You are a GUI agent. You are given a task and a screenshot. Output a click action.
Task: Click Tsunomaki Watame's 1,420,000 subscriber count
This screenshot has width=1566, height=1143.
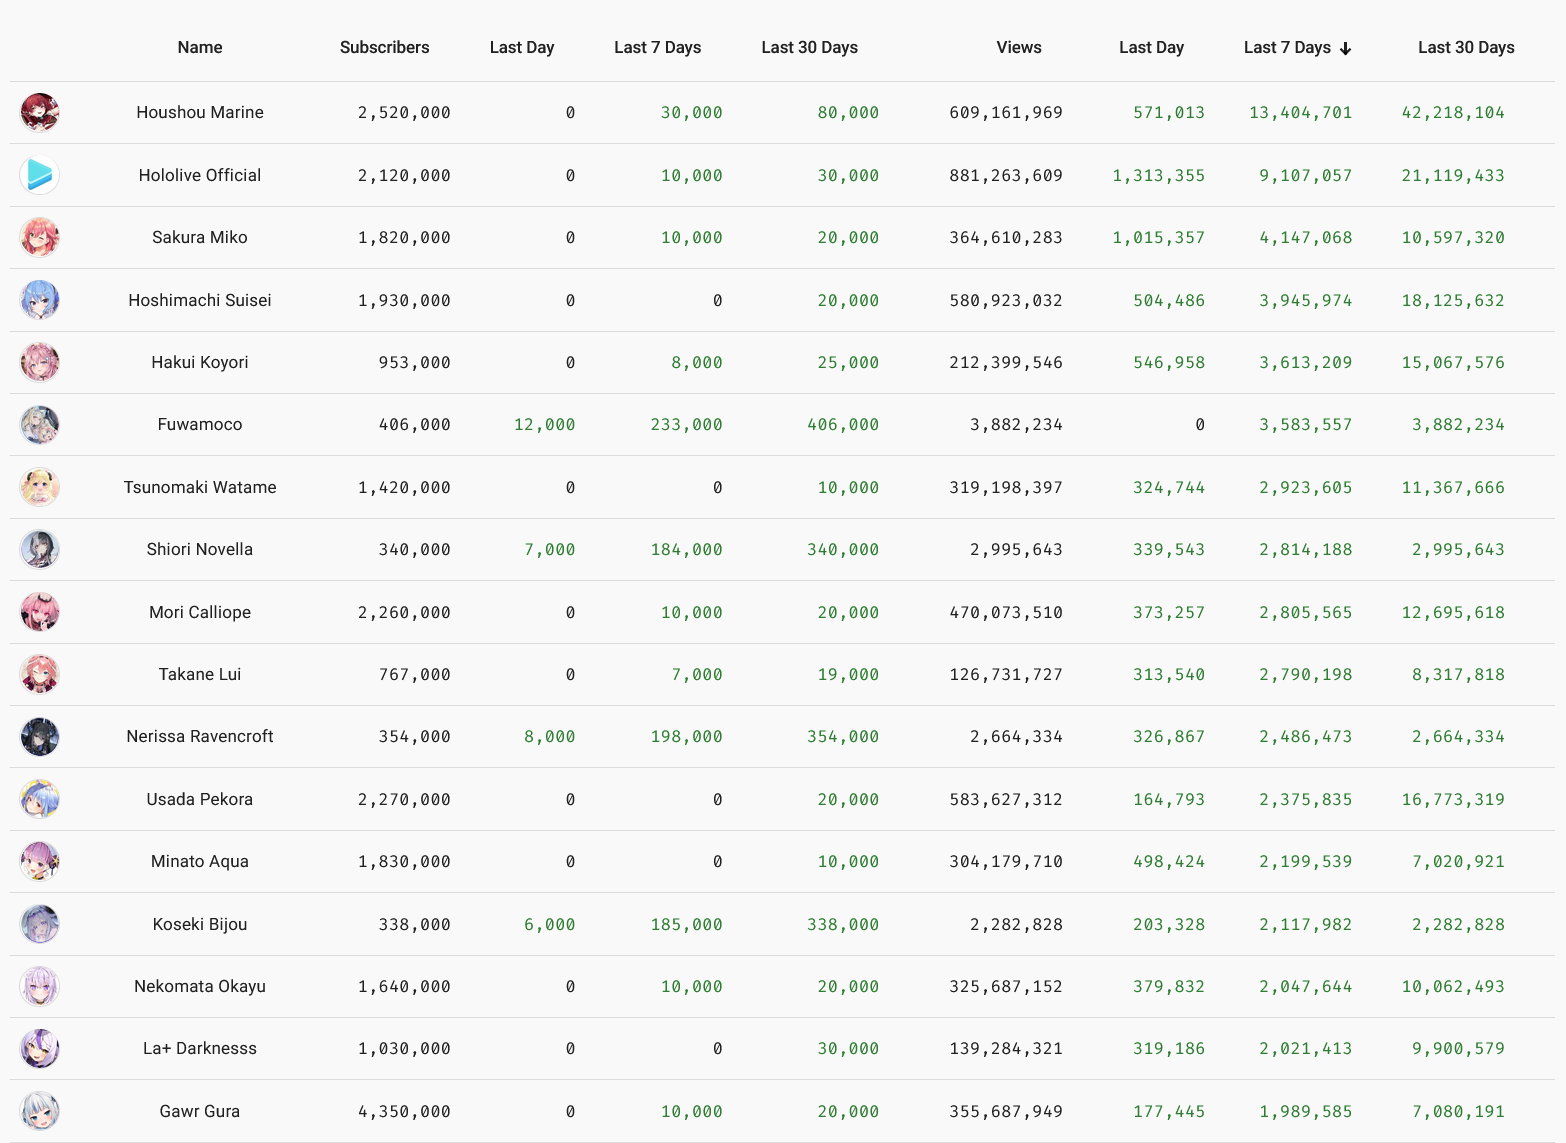click(404, 487)
